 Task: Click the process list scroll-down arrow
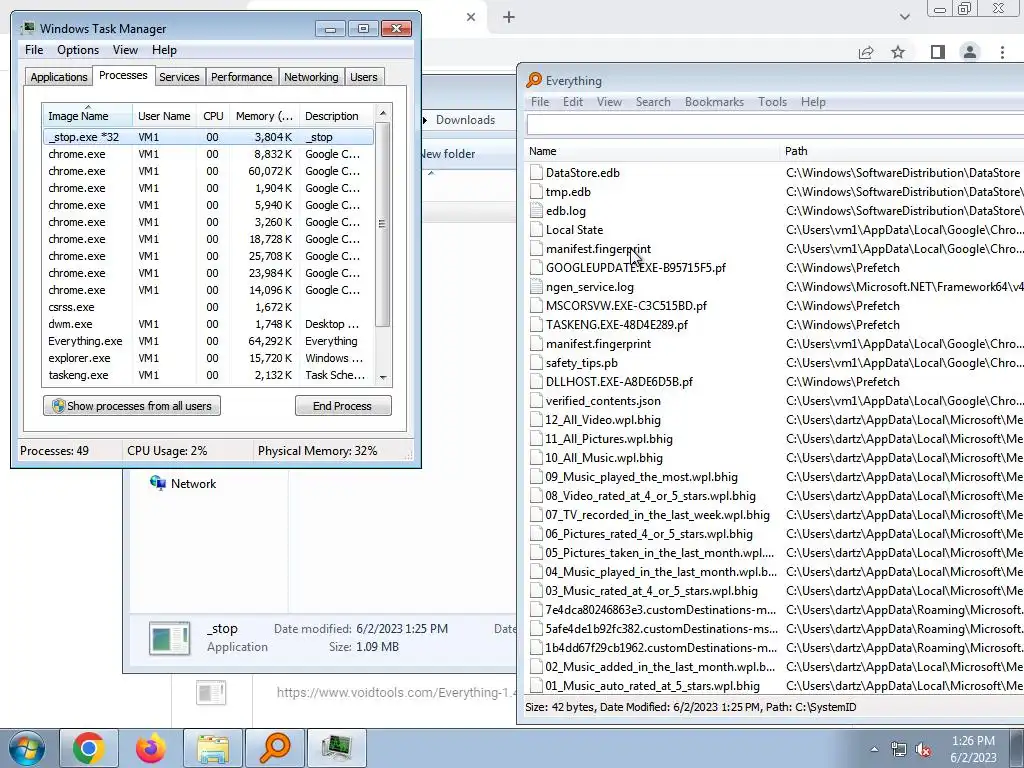383,377
